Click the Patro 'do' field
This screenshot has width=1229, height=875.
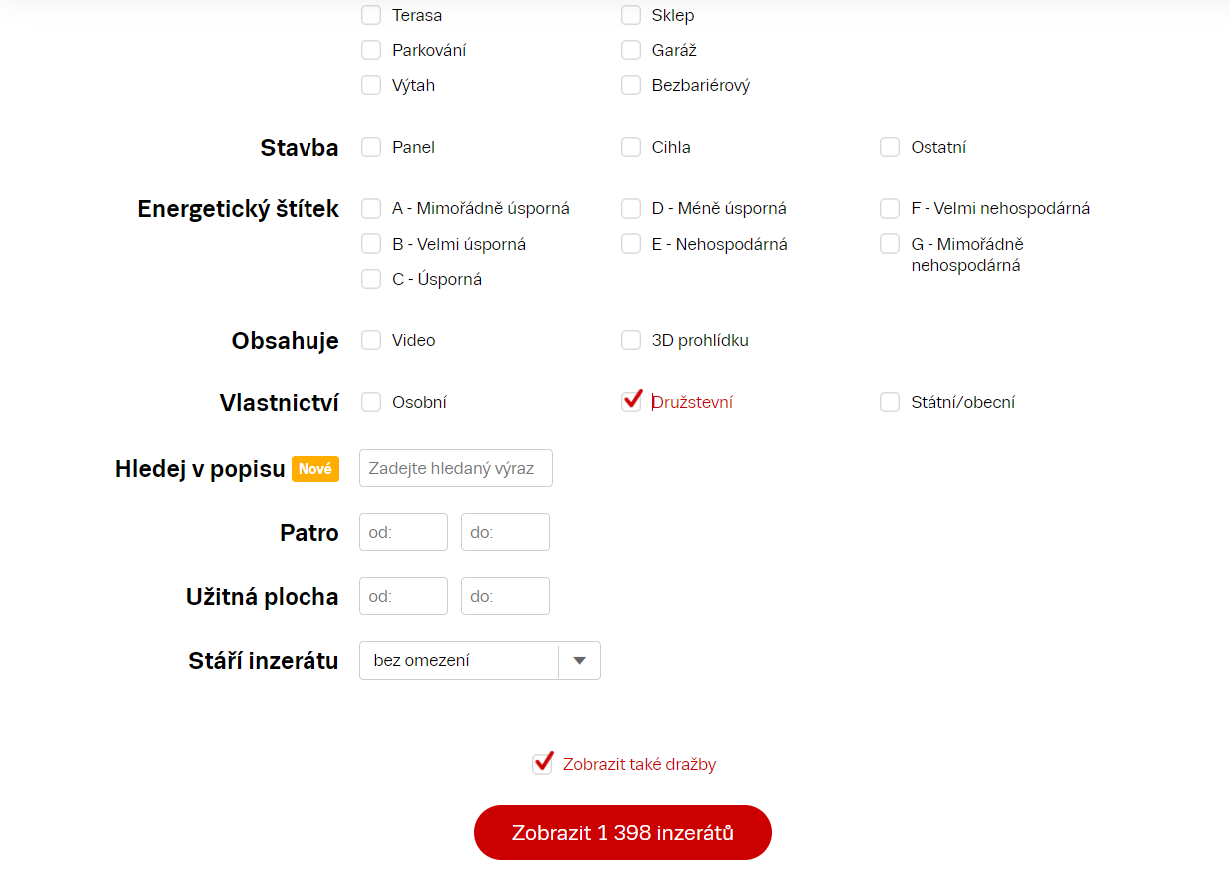click(505, 532)
